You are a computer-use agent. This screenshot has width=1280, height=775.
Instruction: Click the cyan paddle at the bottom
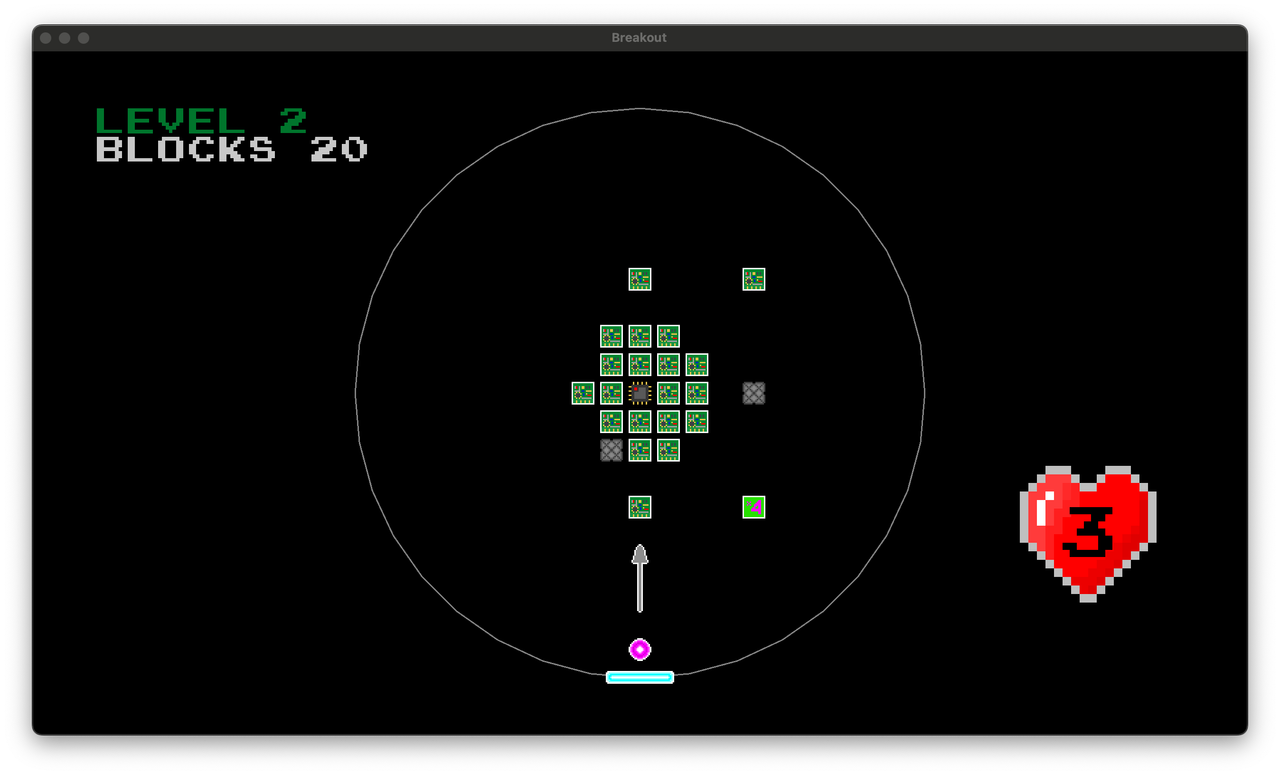click(640, 677)
